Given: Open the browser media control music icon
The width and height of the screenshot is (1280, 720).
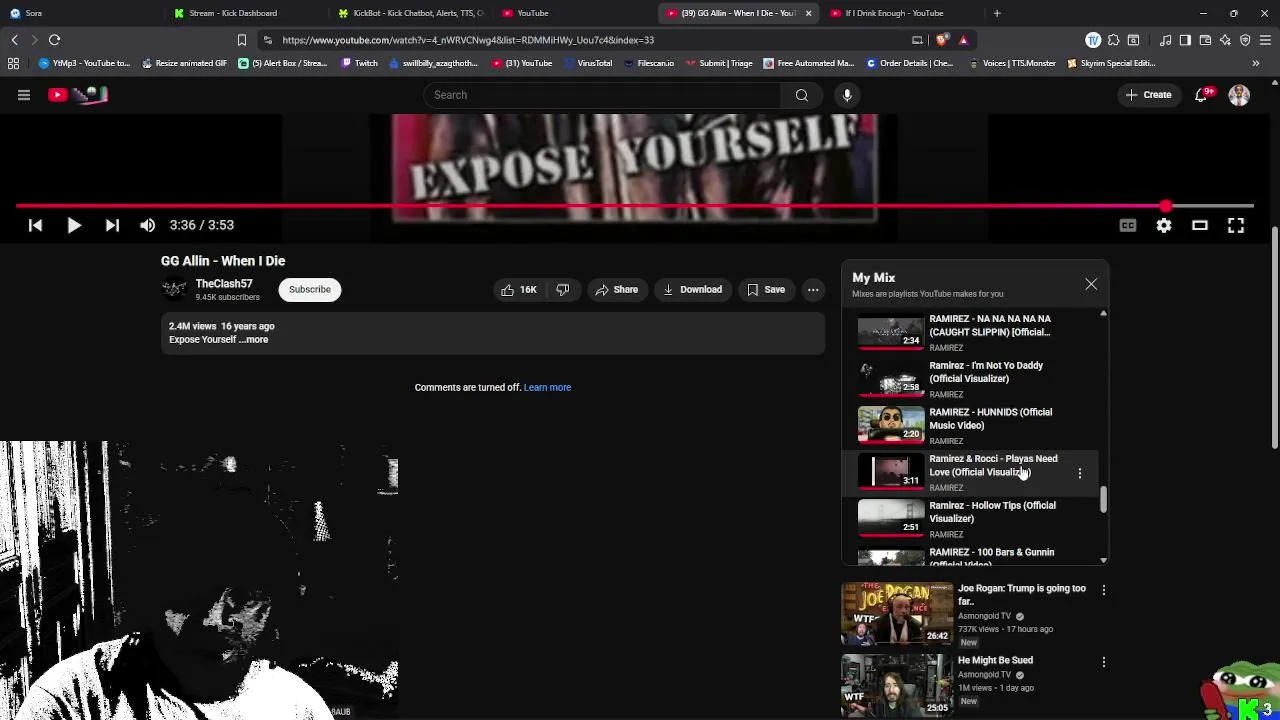Looking at the screenshot, I should point(1165,40).
